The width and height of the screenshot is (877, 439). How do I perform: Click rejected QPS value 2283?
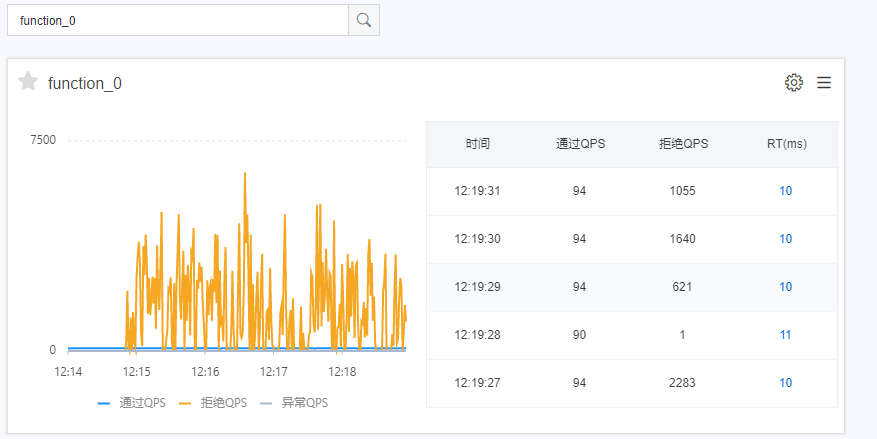682,383
